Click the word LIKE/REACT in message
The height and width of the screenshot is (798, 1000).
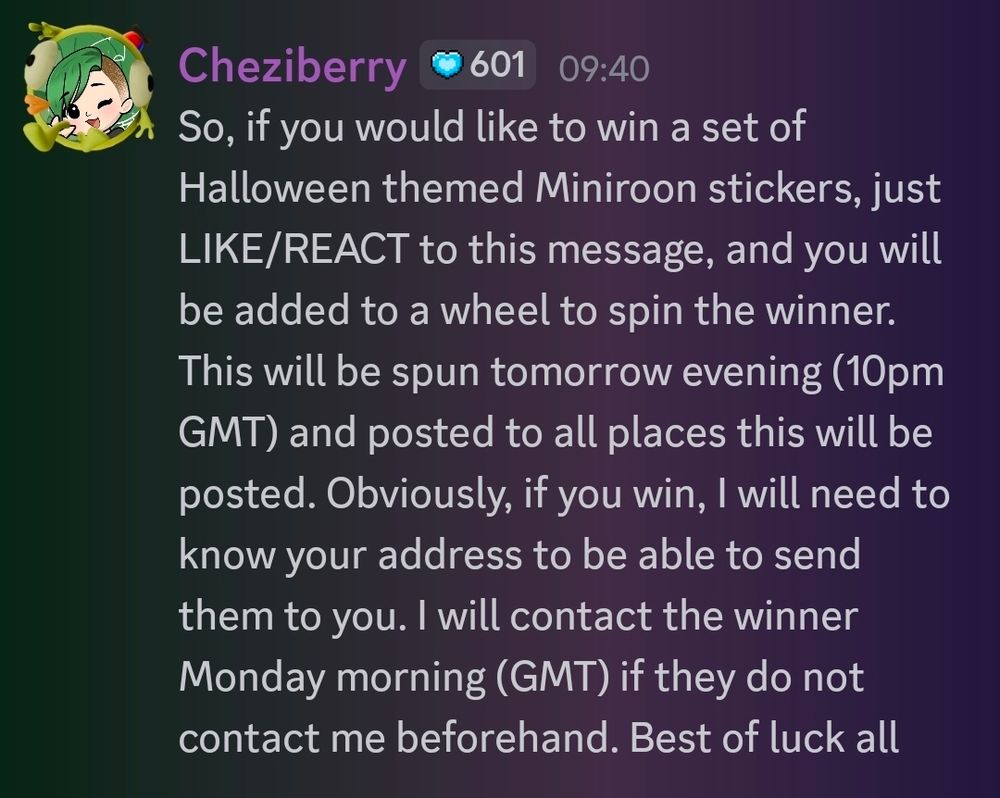(294, 249)
